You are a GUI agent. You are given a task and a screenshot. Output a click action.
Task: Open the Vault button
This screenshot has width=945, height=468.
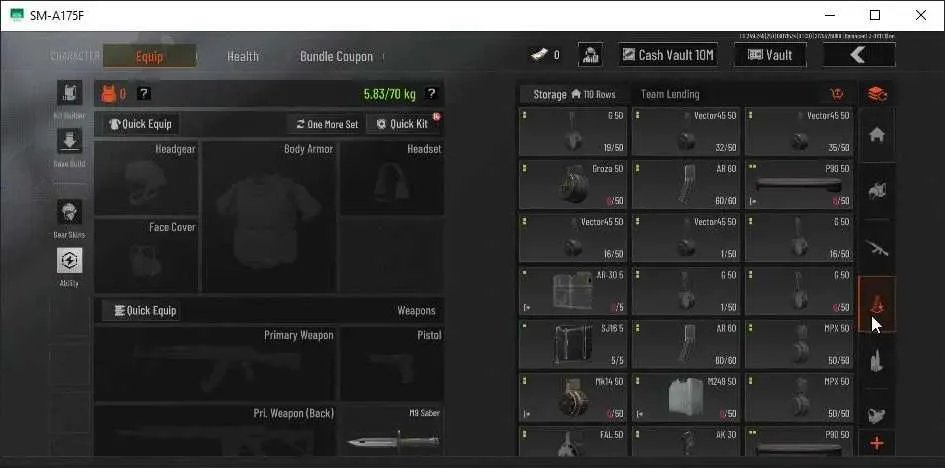(x=770, y=55)
